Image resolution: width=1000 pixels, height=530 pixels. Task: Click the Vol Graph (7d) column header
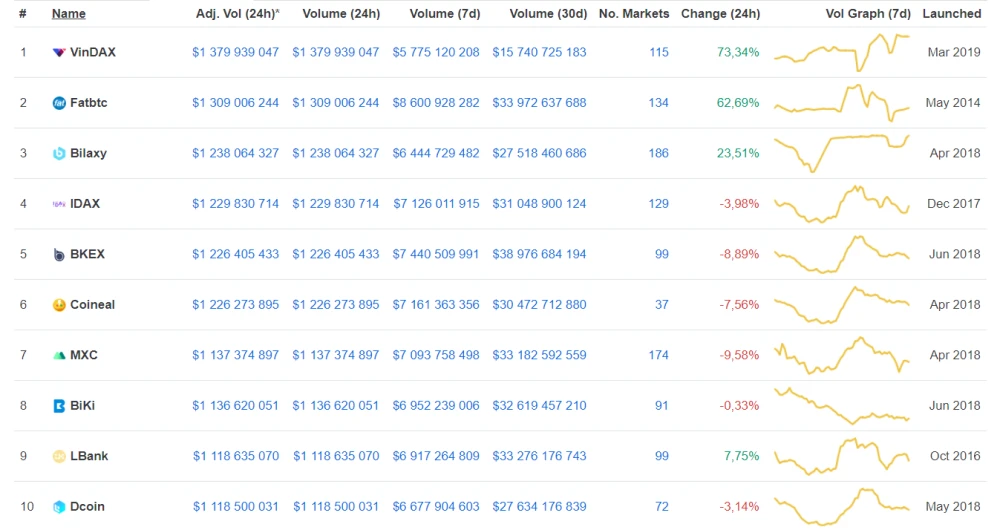(868, 13)
